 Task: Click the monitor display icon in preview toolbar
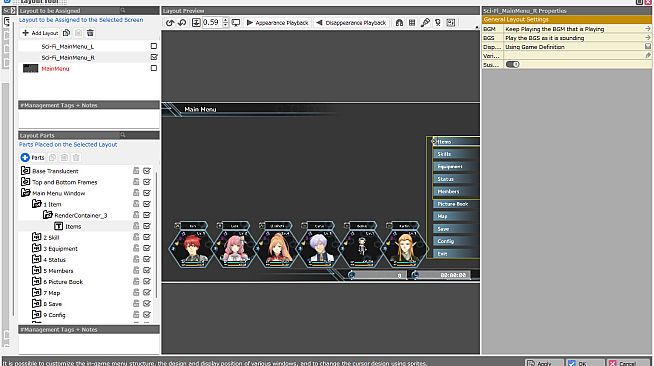(x=236, y=23)
